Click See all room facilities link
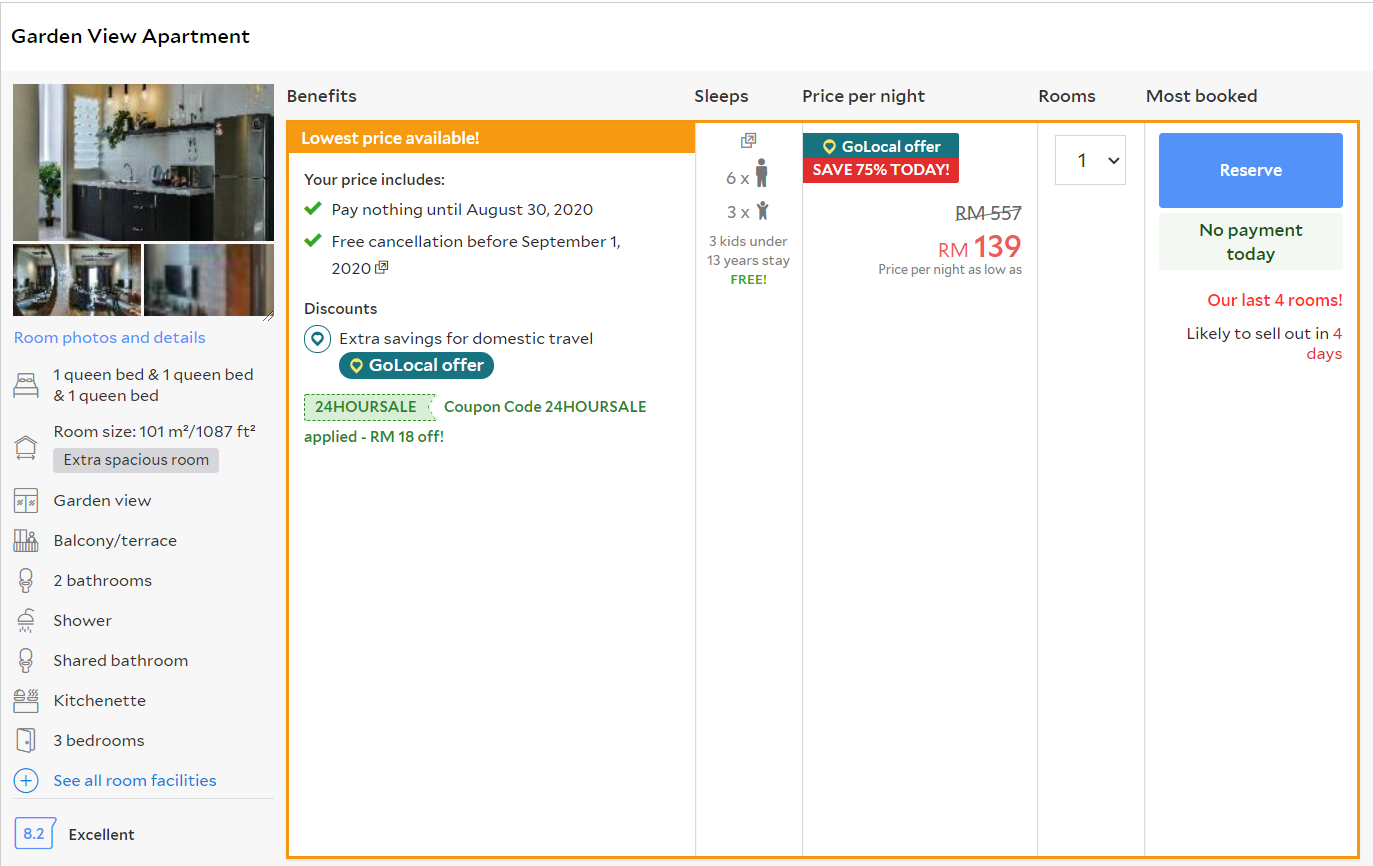This screenshot has width=1373, height=866. coord(135,781)
